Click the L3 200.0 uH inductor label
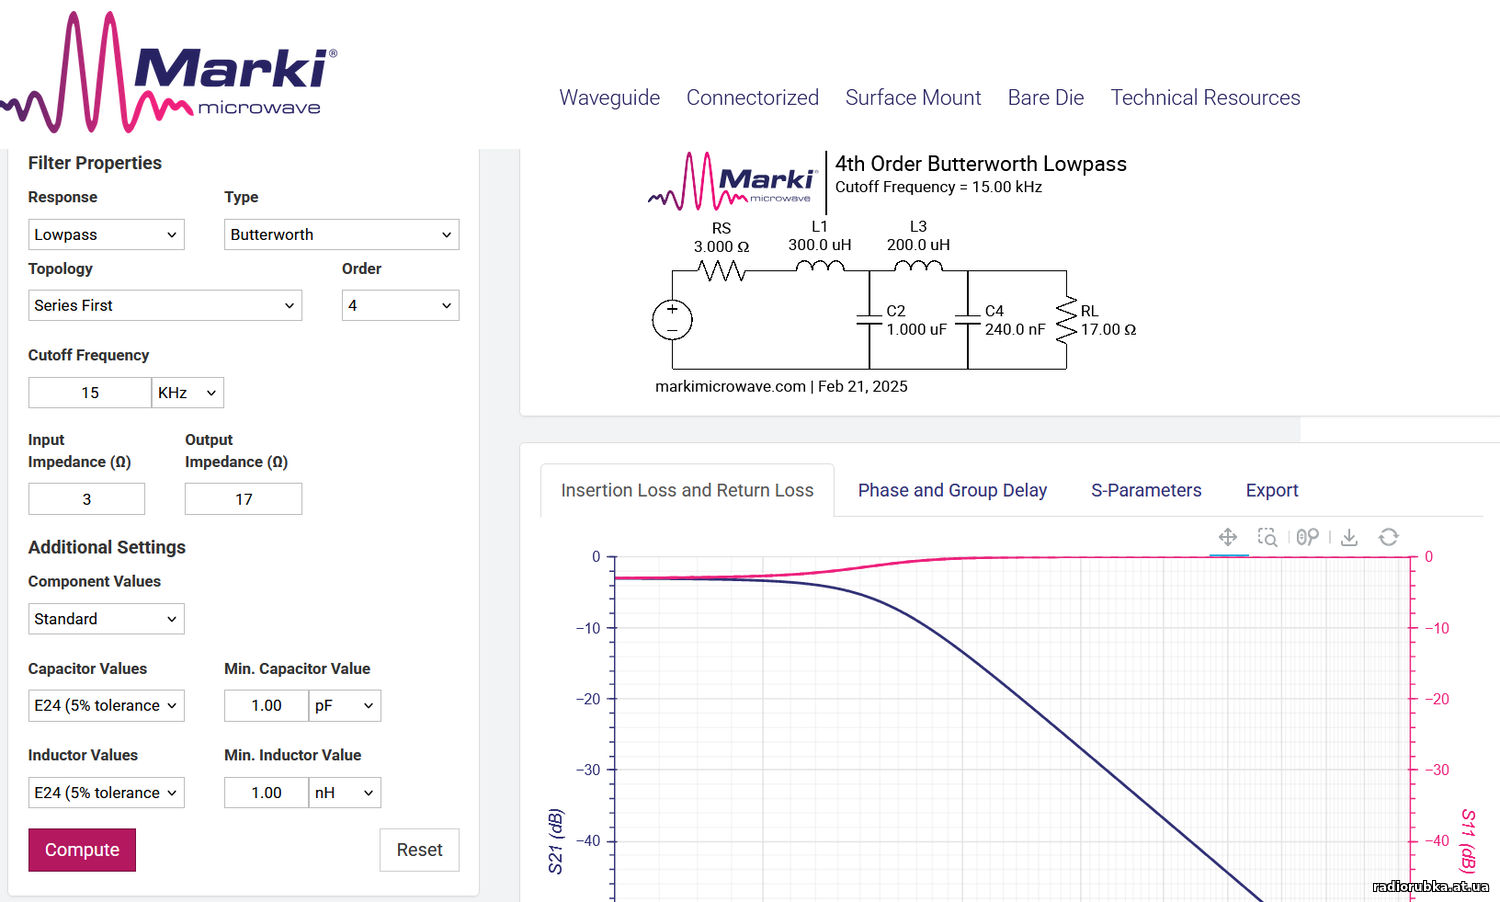Screen dimensions: 1500x902 (x=918, y=236)
